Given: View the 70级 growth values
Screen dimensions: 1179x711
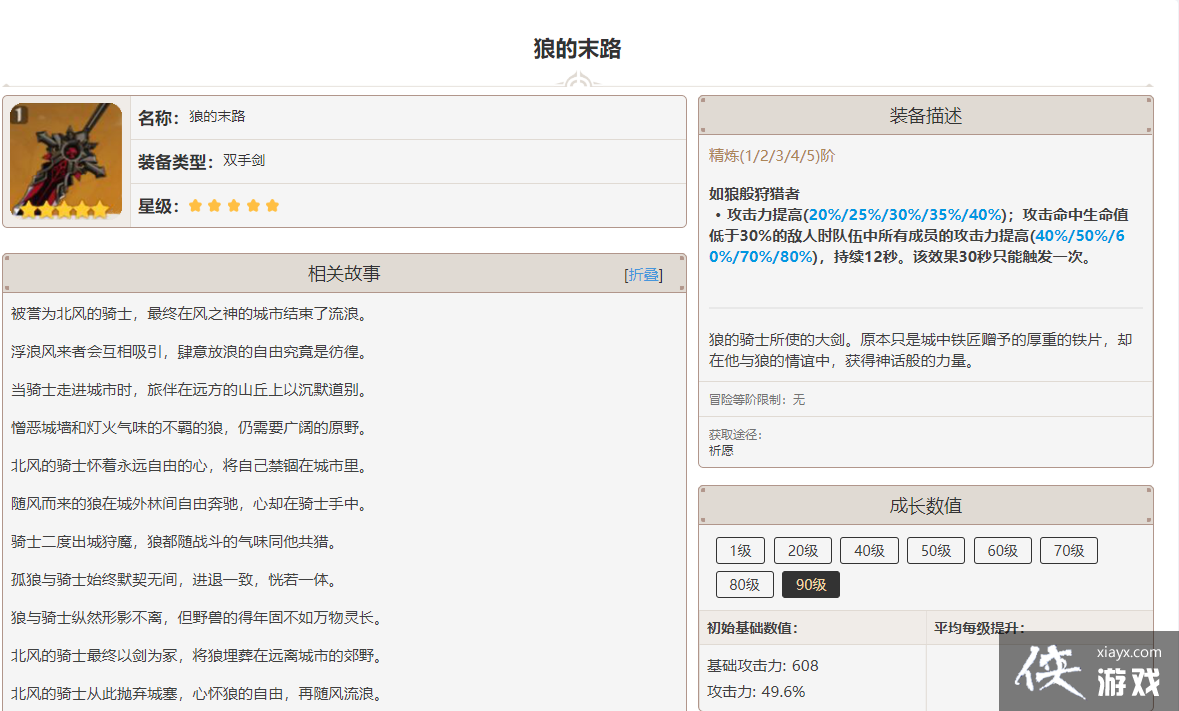Looking at the screenshot, I should (x=1068, y=550).
